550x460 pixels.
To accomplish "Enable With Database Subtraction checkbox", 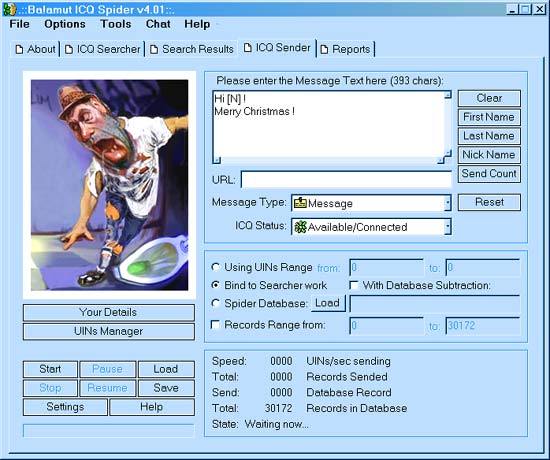I will point(354,285).
